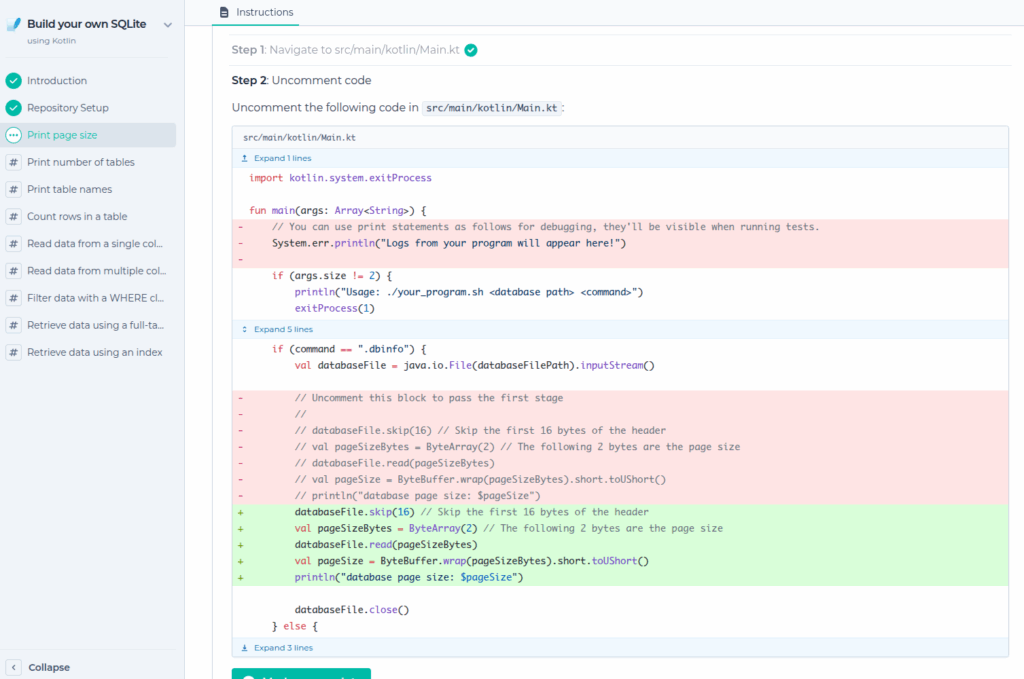This screenshot has height=679, width=1024.
Task: Switch to the Instructions tab
Action: click(255, 12)
